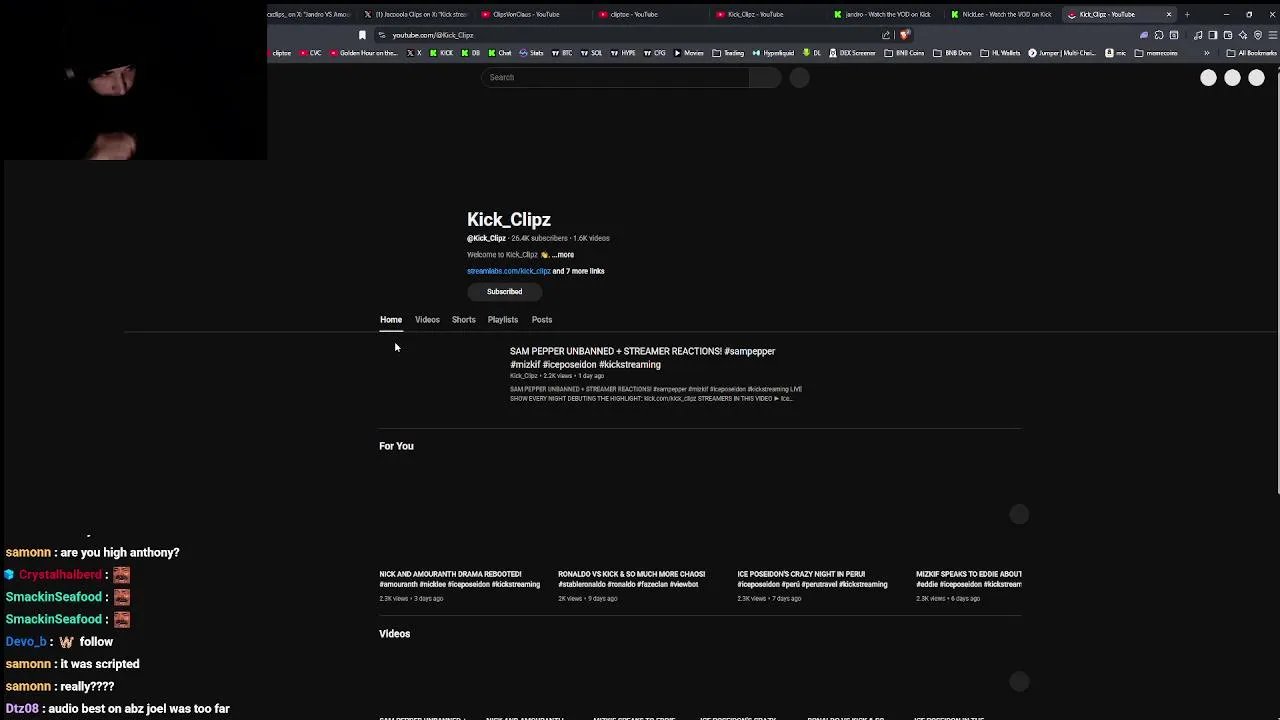Open the SOL bookmark
The width and height of the screenshot is (1280, 720).
tap(591, 53)
